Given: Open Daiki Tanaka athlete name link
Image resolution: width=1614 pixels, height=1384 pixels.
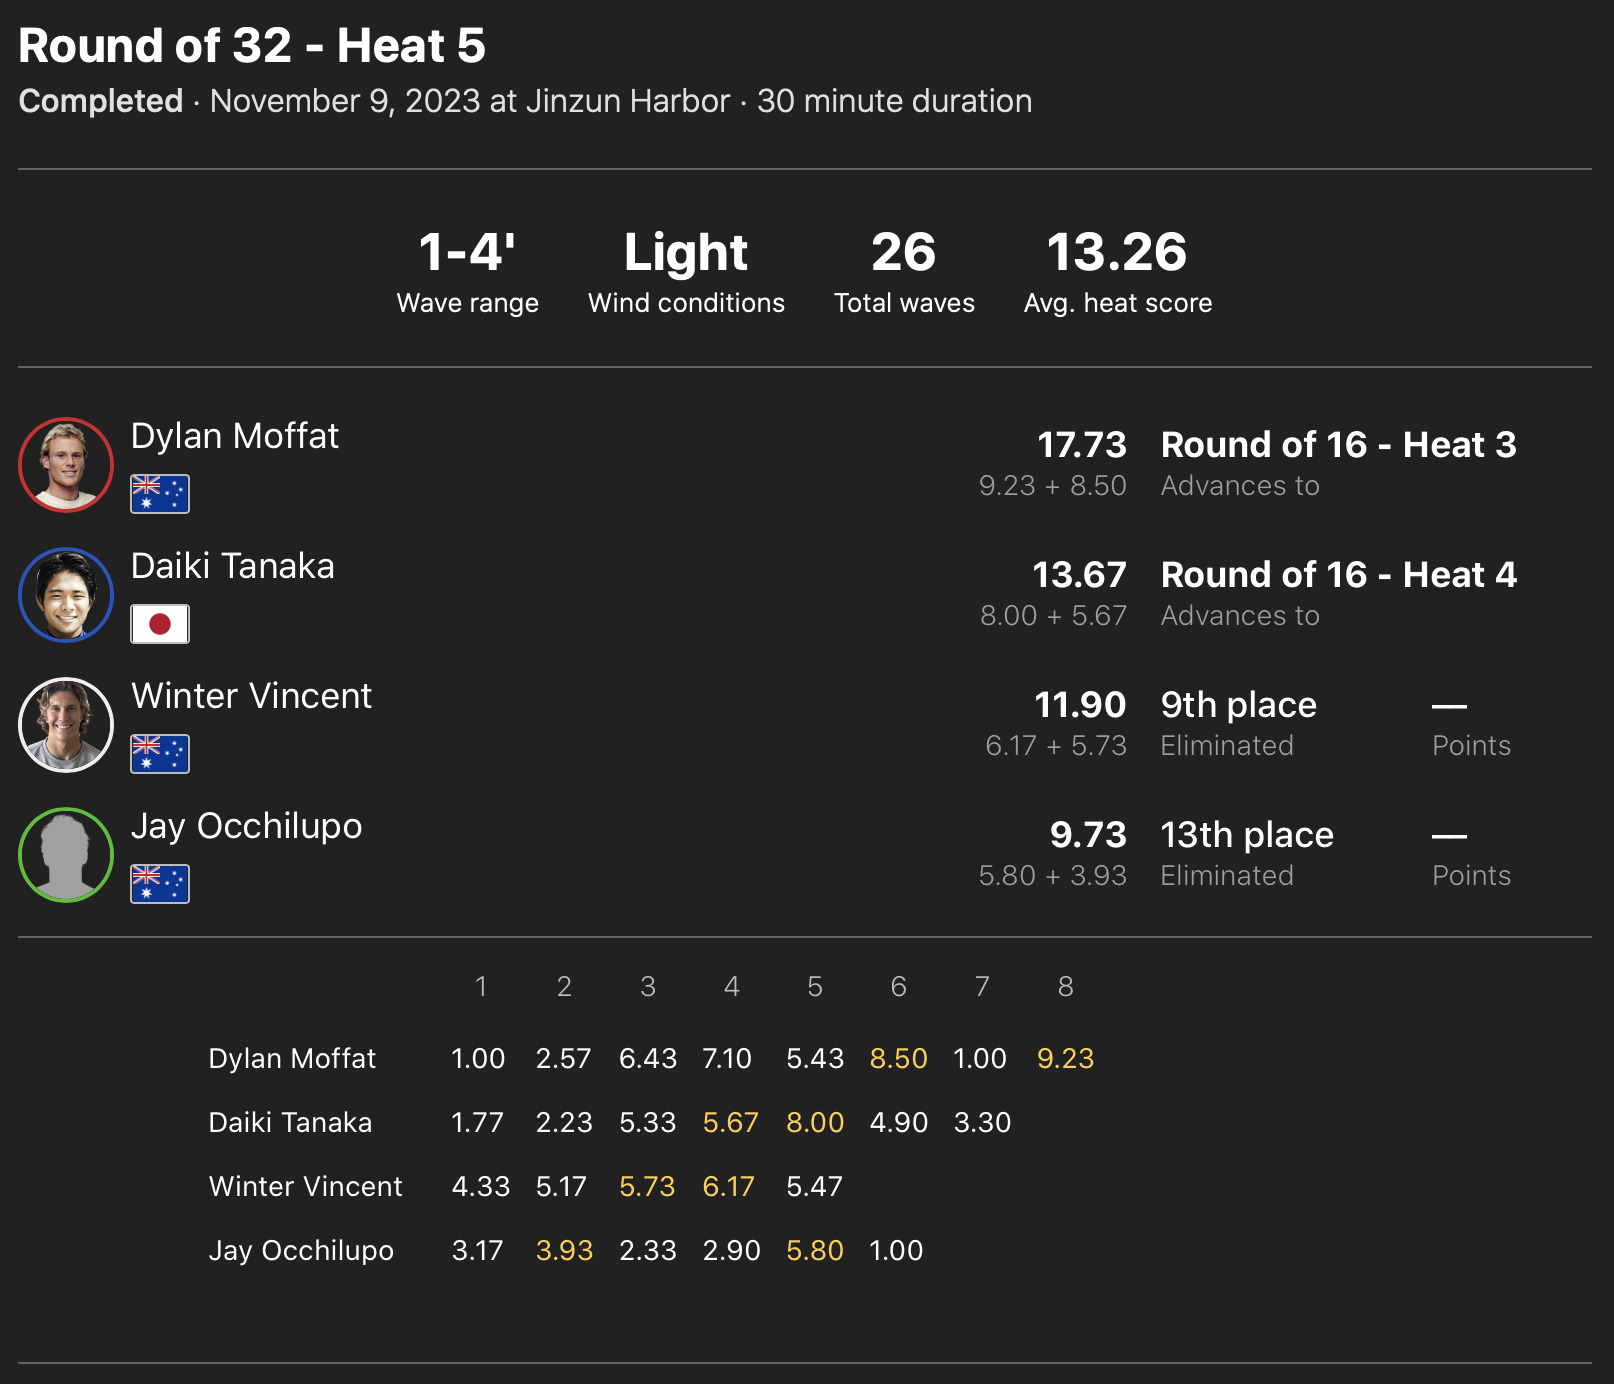Looking at the screenshot, I should click(x=233, y=566).
